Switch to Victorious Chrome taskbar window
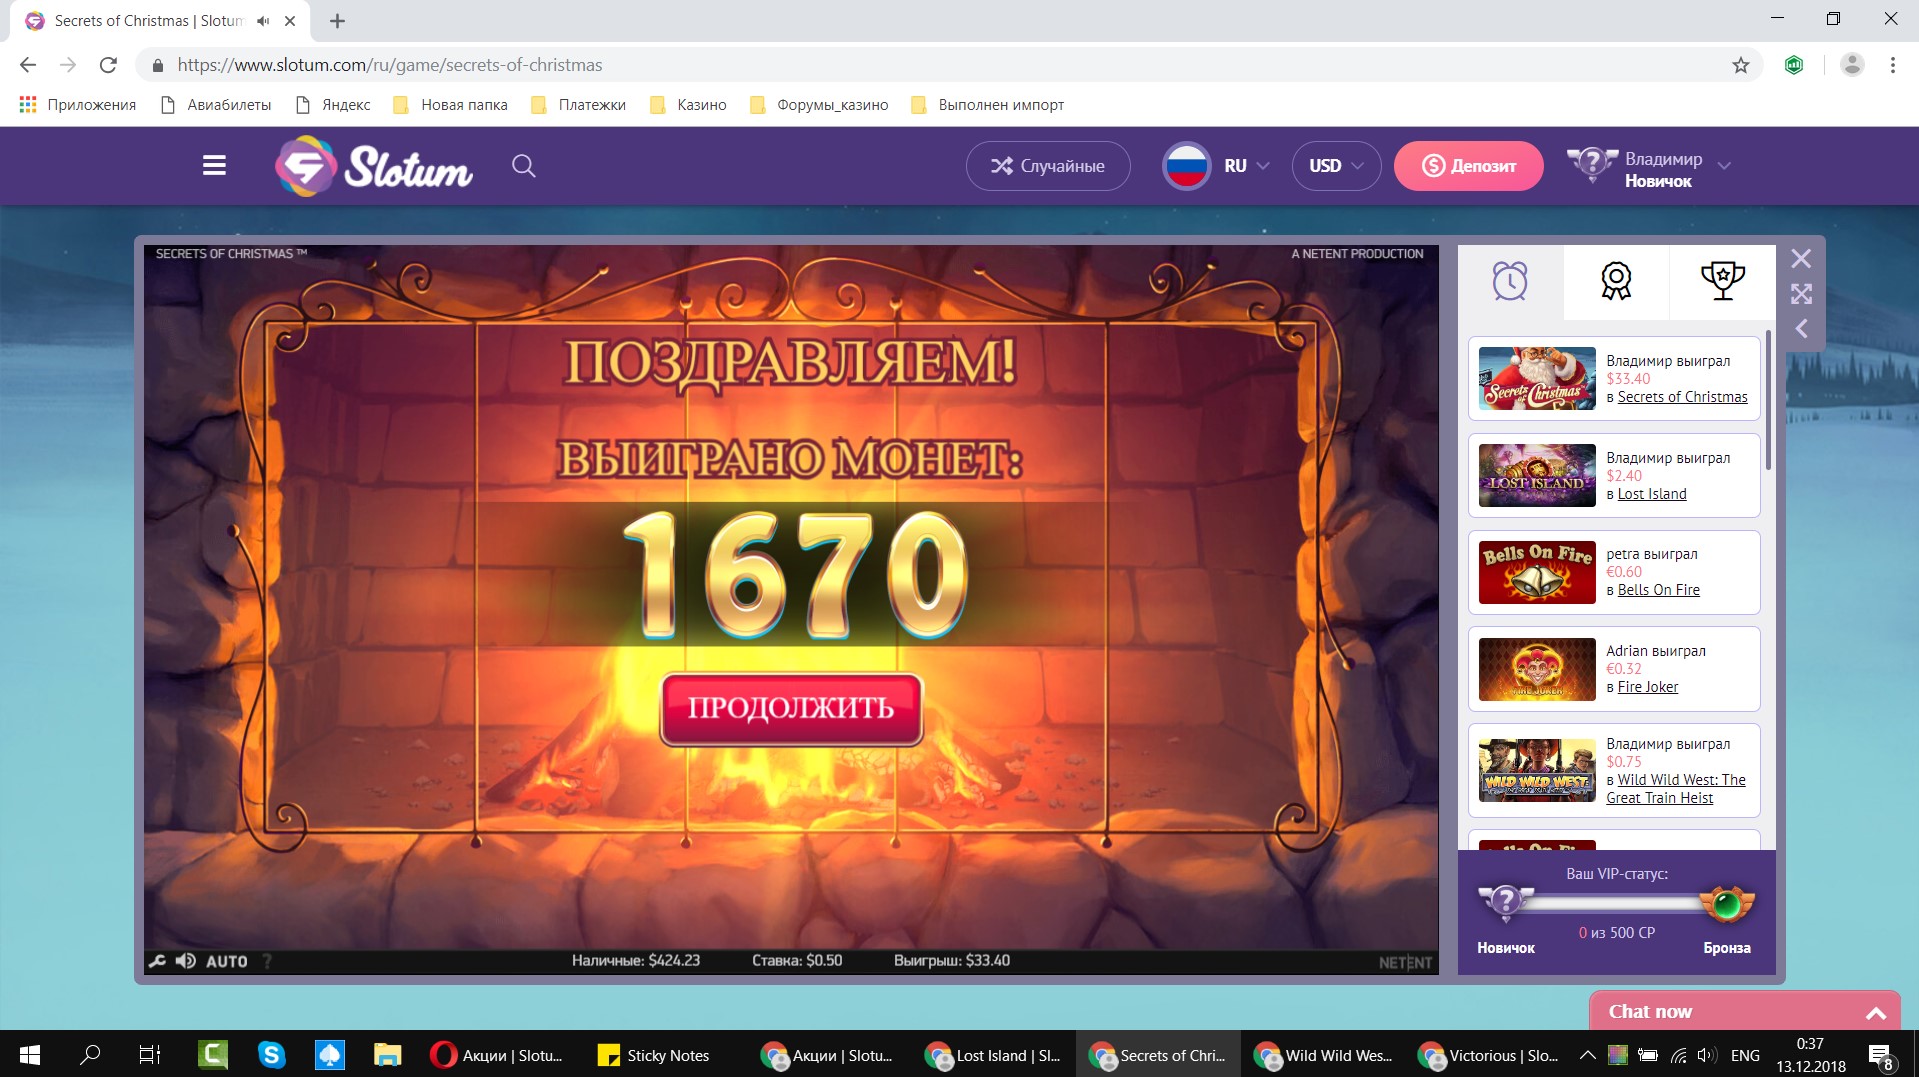The image size is (1919, 1077). [x=1487, y=1055]
